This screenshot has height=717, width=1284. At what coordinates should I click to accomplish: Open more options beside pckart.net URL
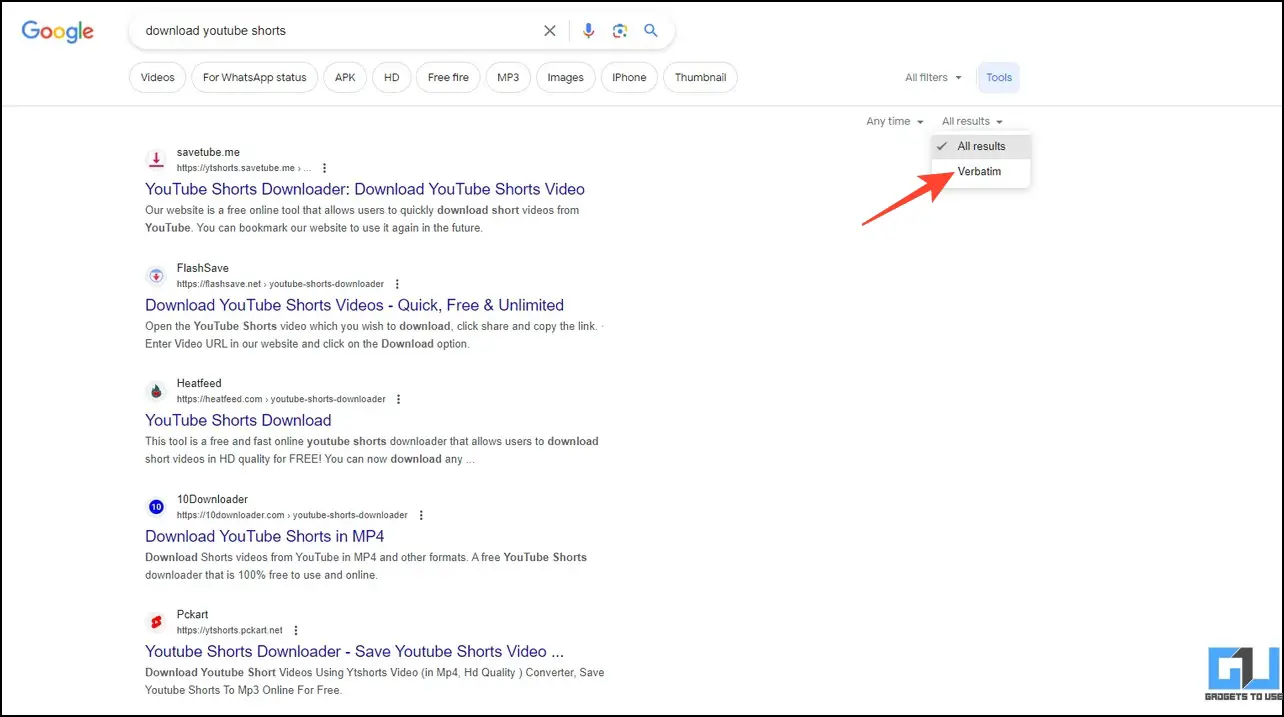pos(296,630)
